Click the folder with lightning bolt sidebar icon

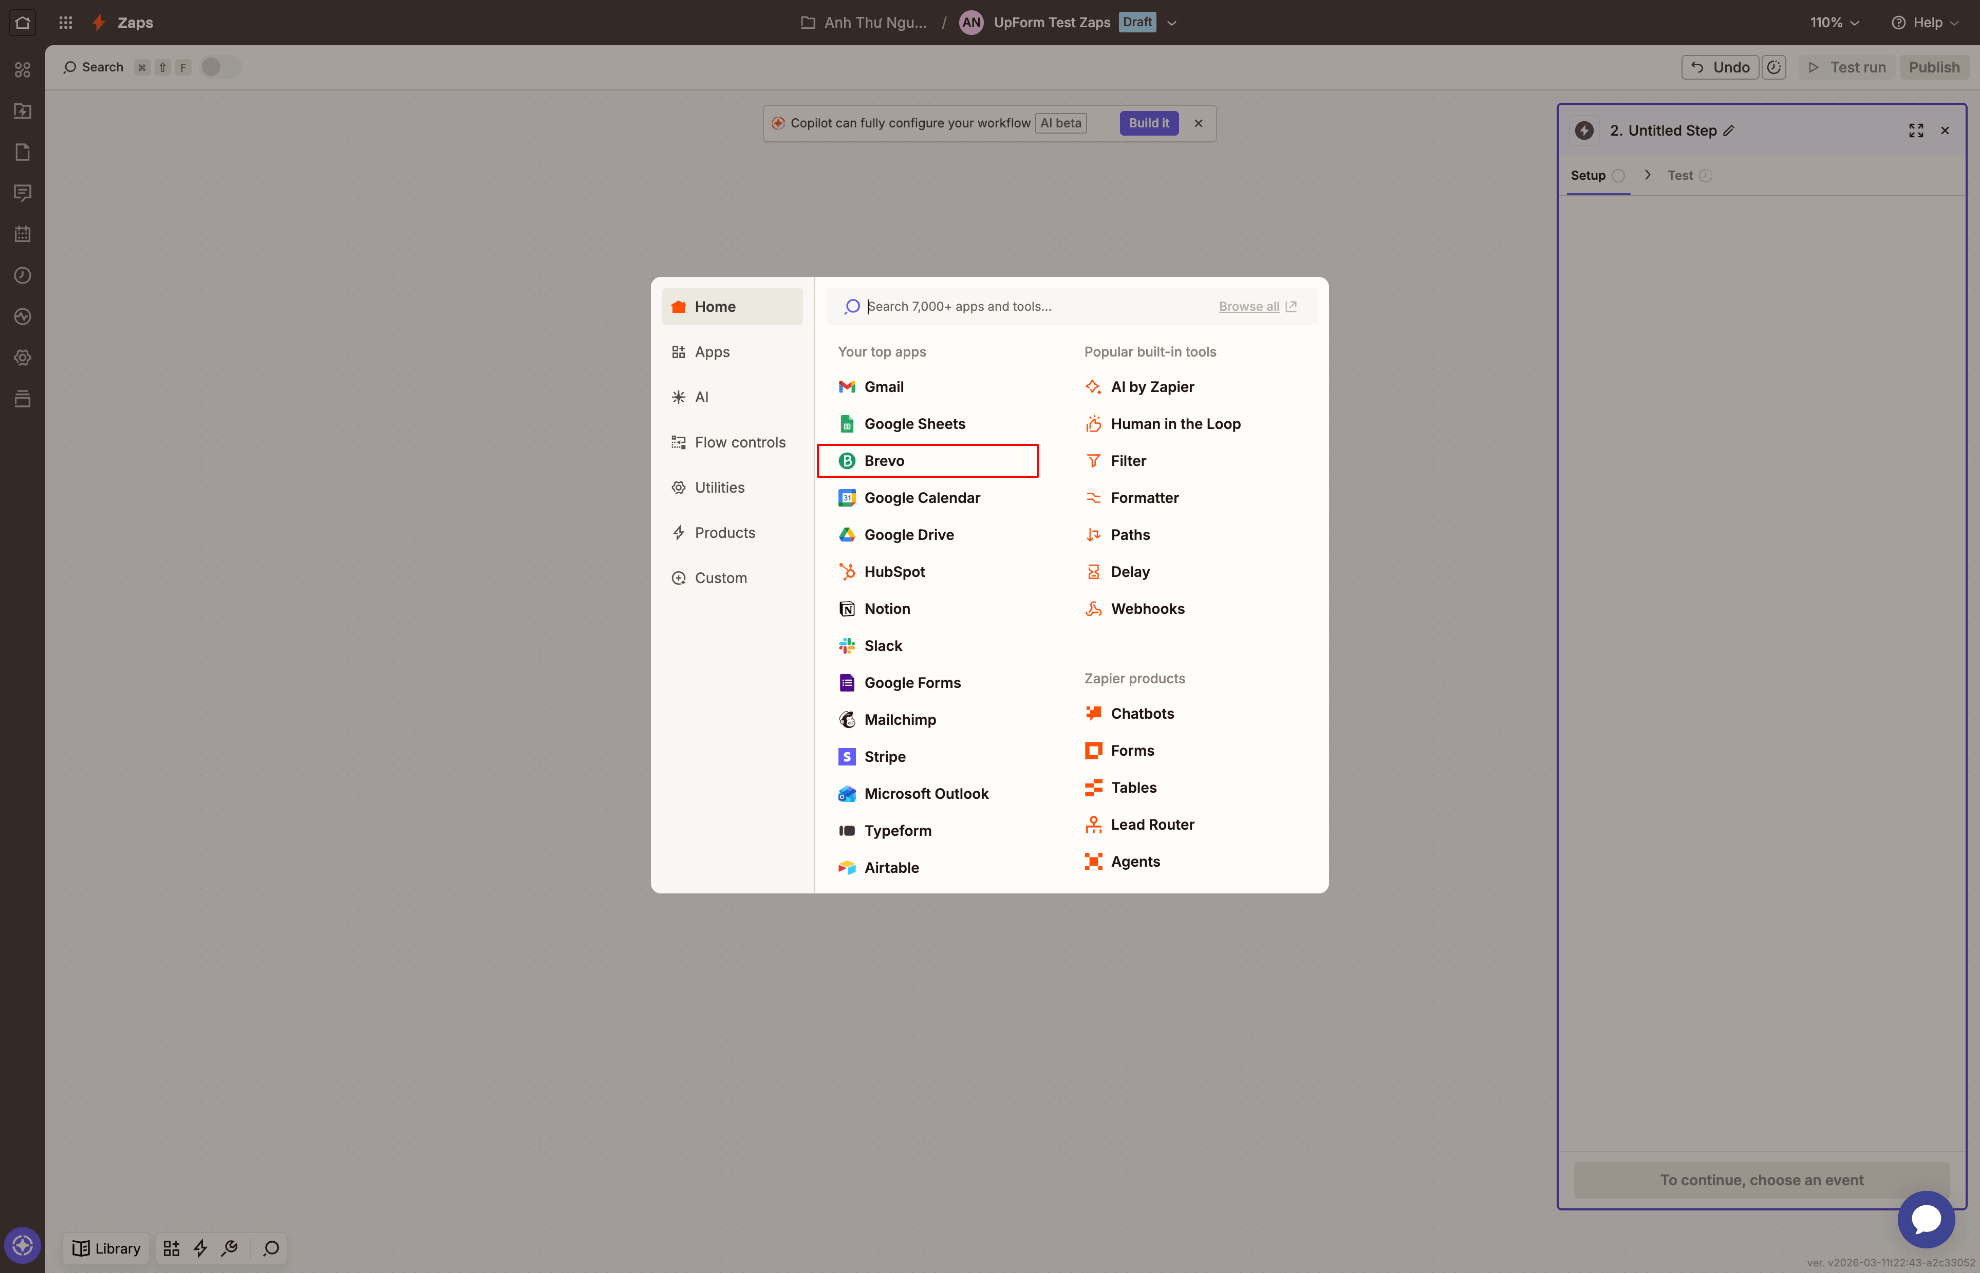click(22, 111)
